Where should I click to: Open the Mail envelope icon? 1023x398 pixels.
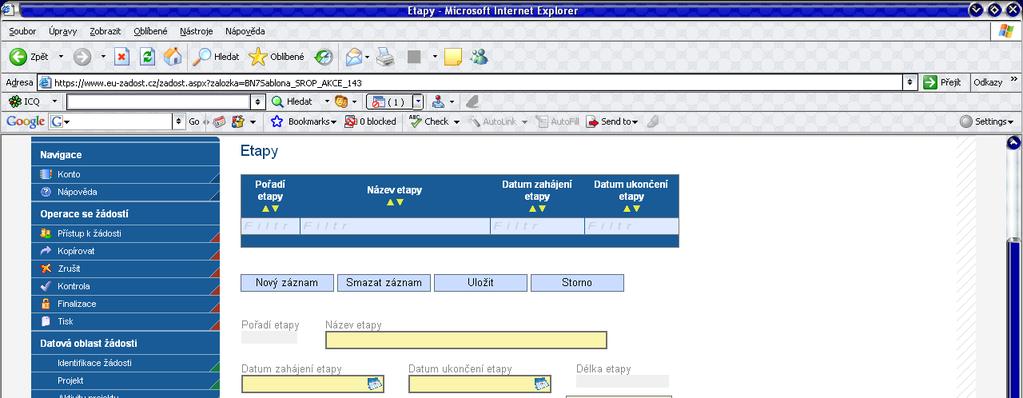354,57
